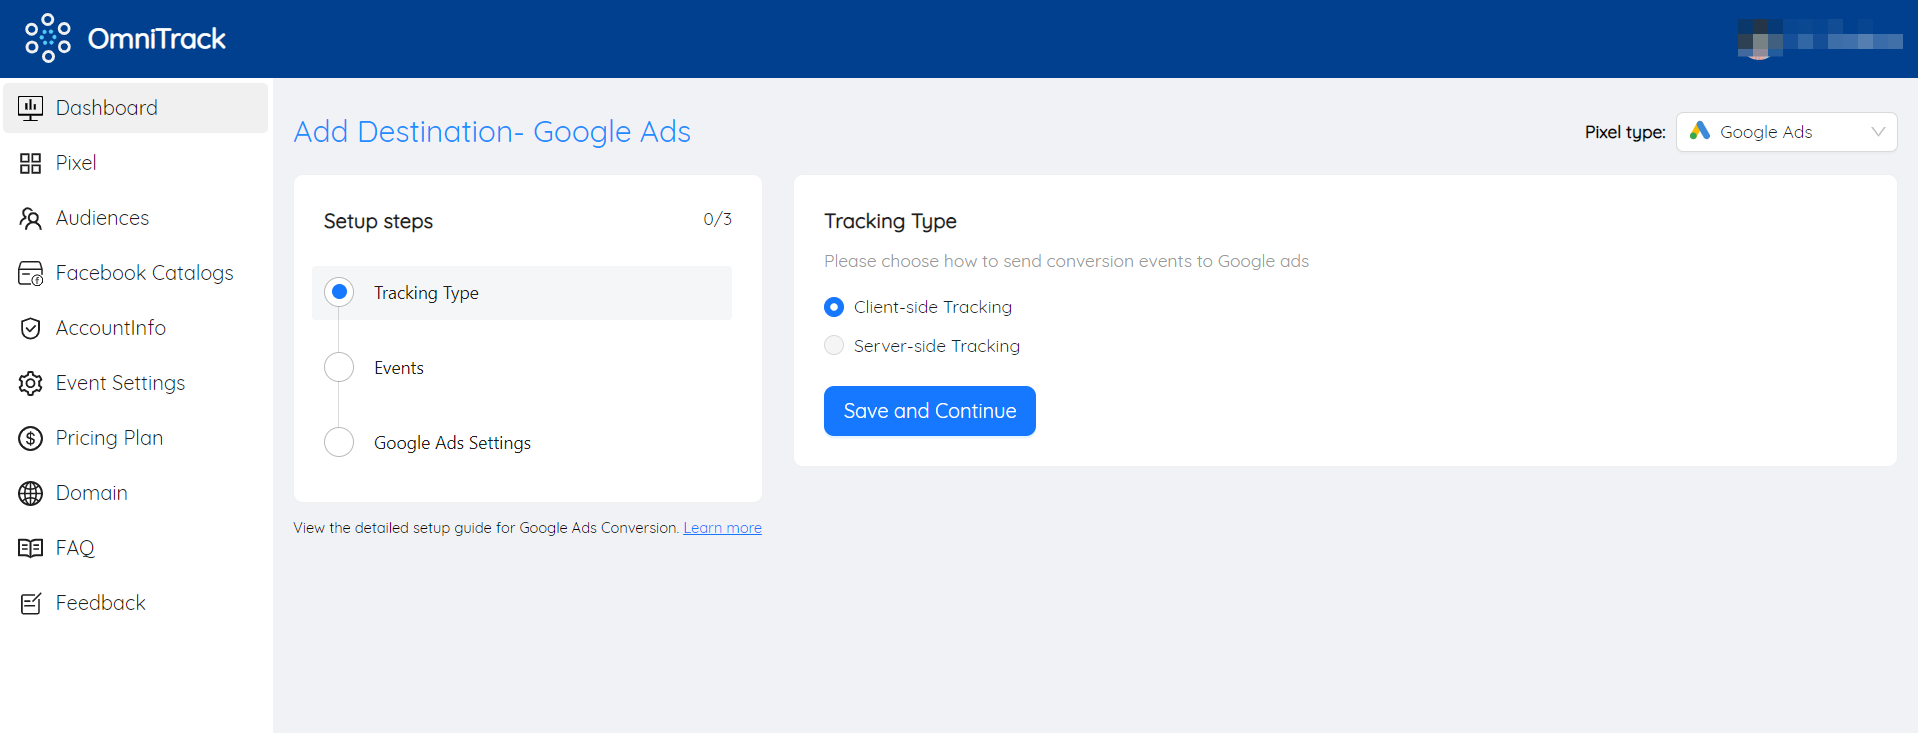Open Facebook Catalogs menu item
The image size is (1918, 733).
tap(136, 273)
